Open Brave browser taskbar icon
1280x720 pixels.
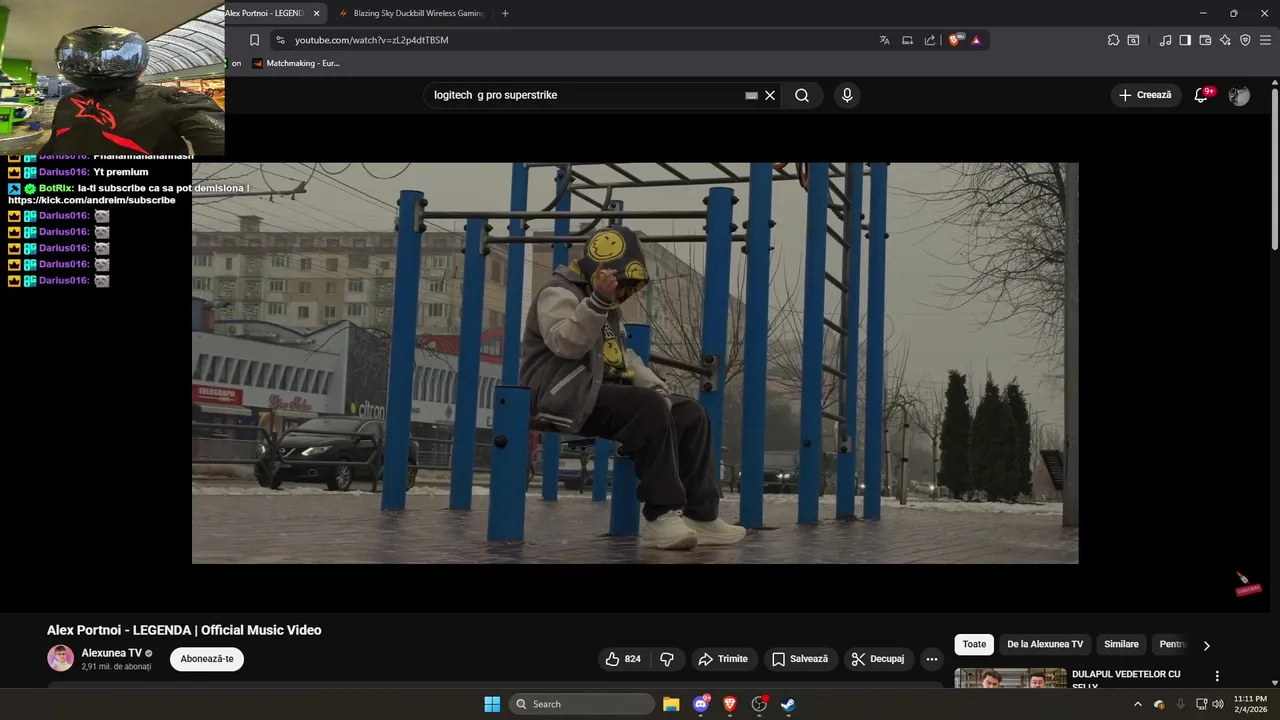(x=730, y=704)
